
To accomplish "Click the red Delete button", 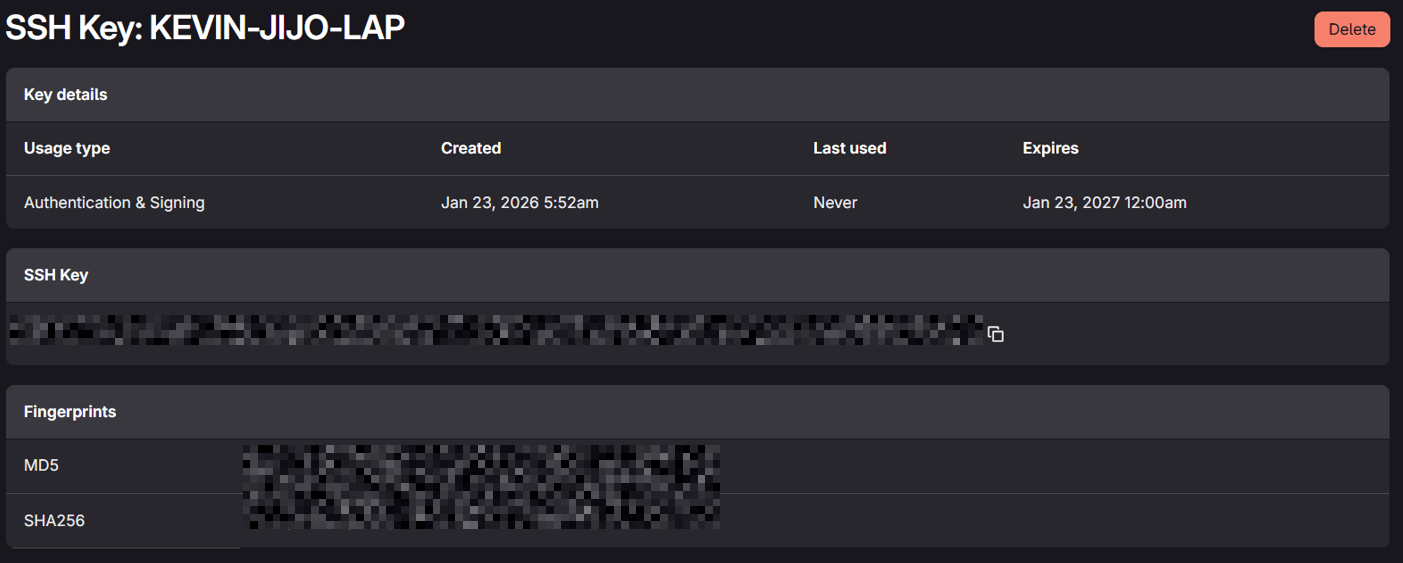I will [x=1352, y=29].
